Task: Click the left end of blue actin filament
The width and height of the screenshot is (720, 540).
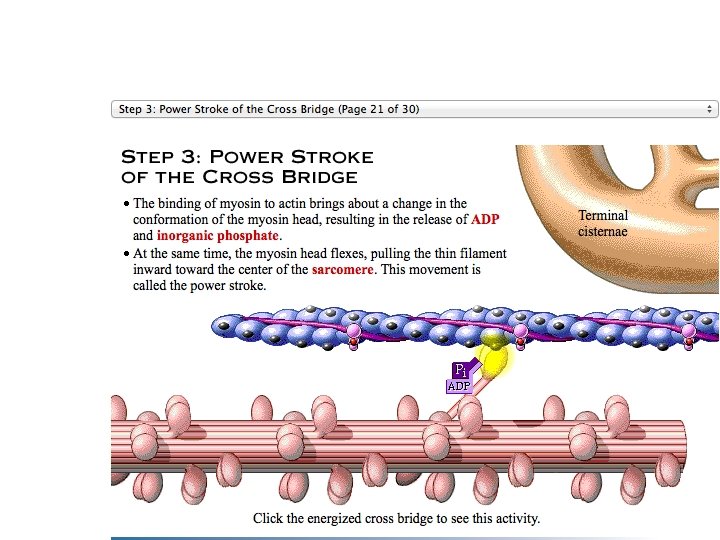Action: tap(223, 326)
